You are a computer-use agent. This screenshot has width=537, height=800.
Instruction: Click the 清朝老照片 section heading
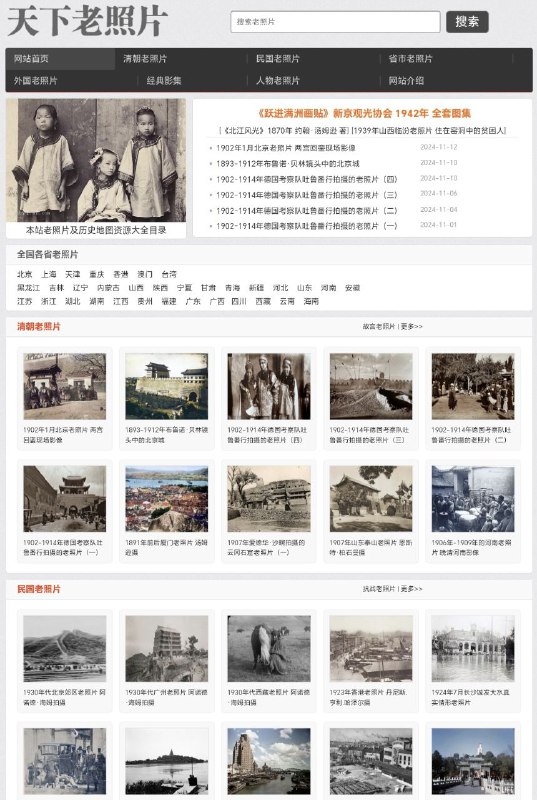click(x=39, y=327)
